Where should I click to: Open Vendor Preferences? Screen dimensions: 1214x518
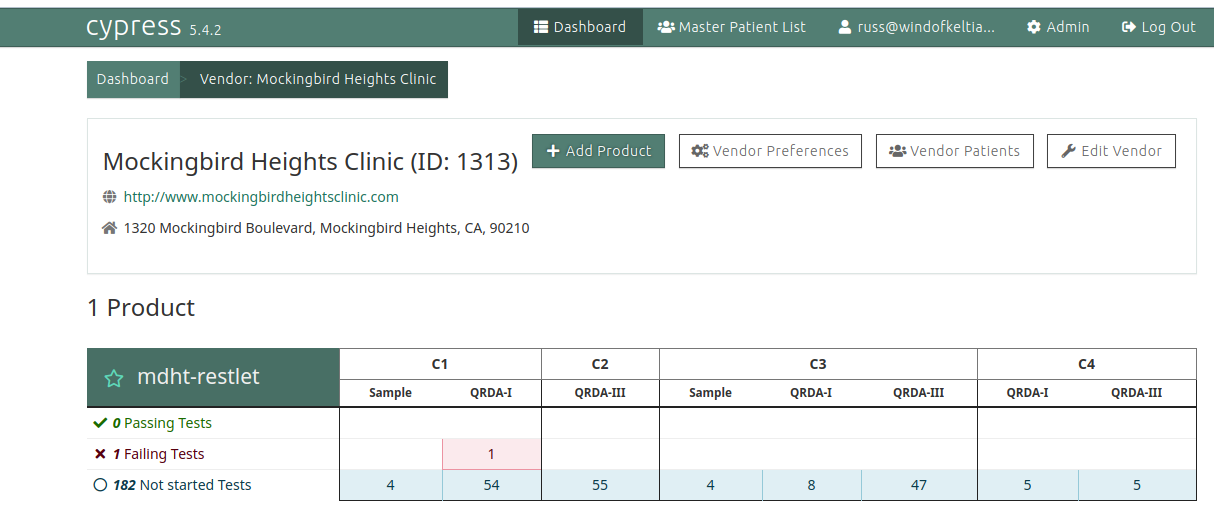[770, 151]
